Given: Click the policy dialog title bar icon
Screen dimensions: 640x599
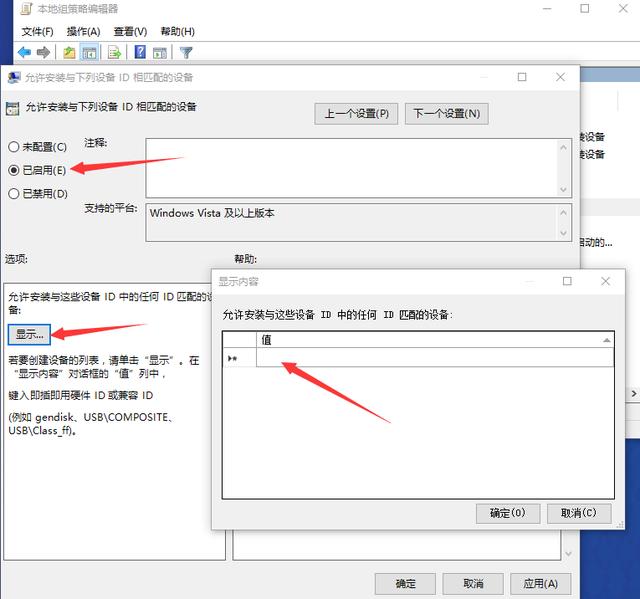Looking at the screenshot, I should pos(14,78).
